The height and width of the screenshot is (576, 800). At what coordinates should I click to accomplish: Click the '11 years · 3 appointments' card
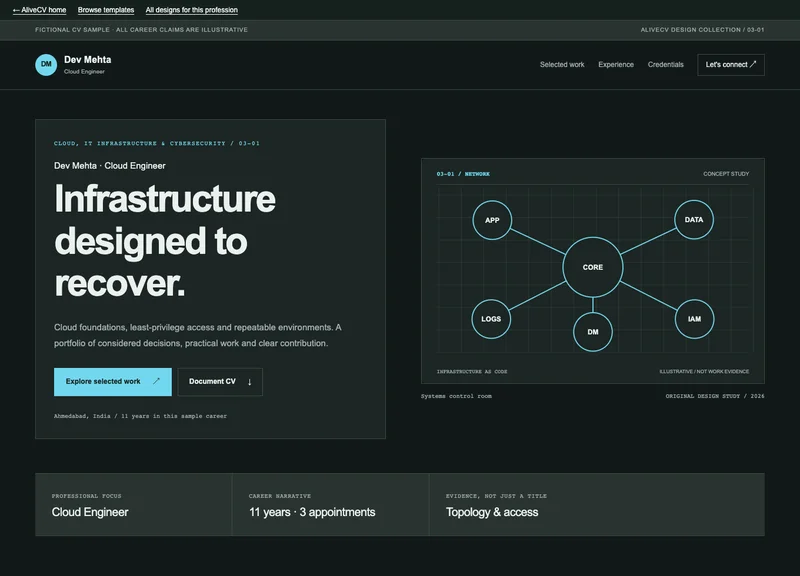pos(331,505)
